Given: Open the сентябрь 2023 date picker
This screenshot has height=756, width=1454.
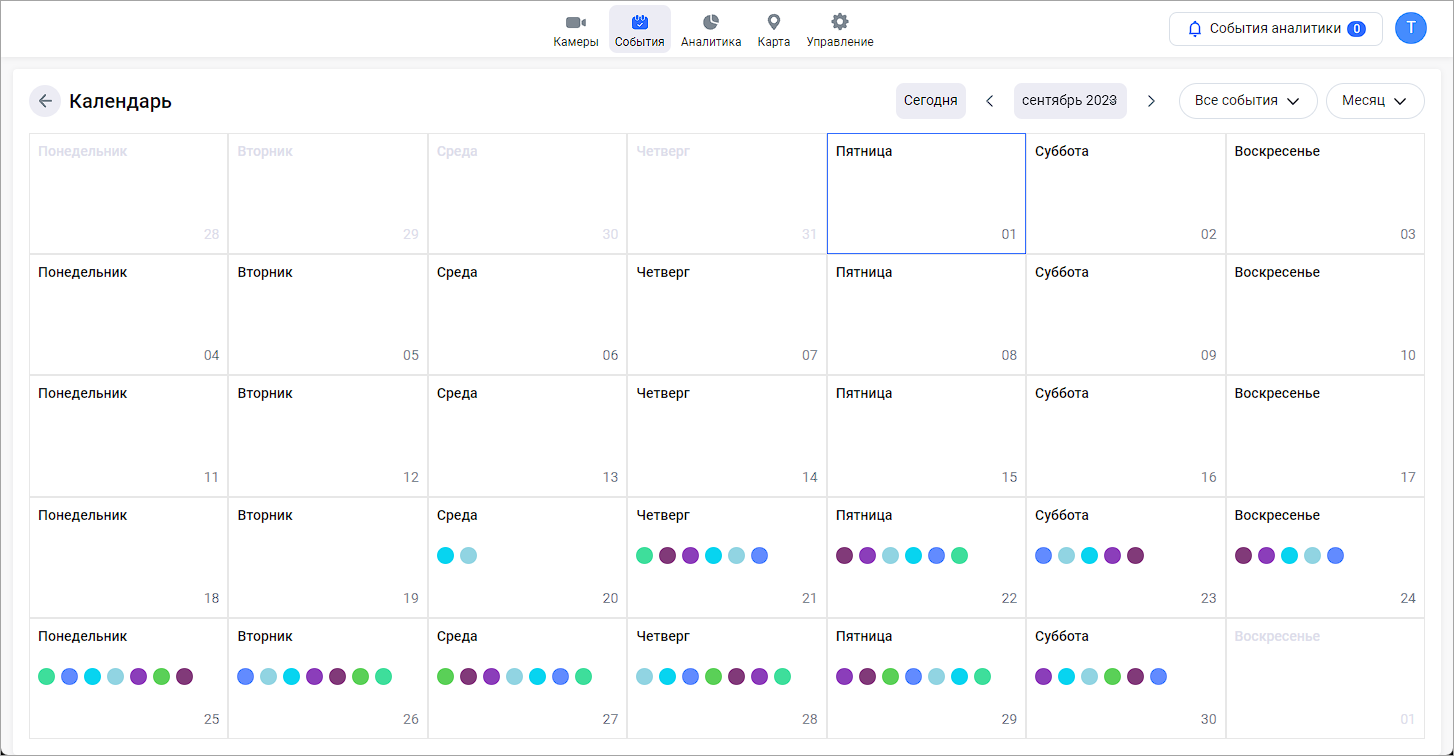Looking at the screenshot, I should (x=1069, y=101).
